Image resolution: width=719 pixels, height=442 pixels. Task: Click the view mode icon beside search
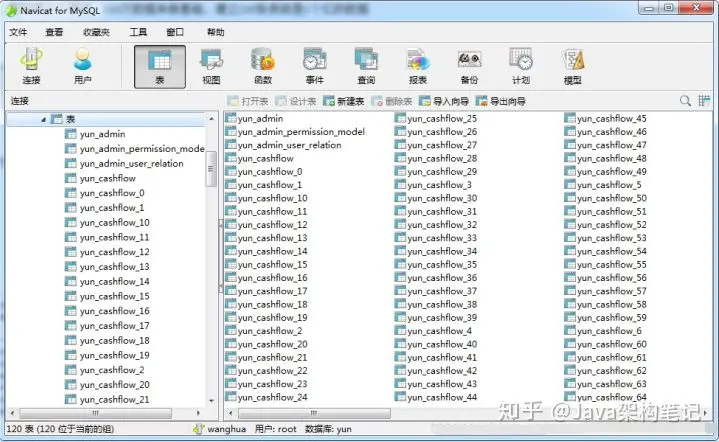click(x=704, y=101)
